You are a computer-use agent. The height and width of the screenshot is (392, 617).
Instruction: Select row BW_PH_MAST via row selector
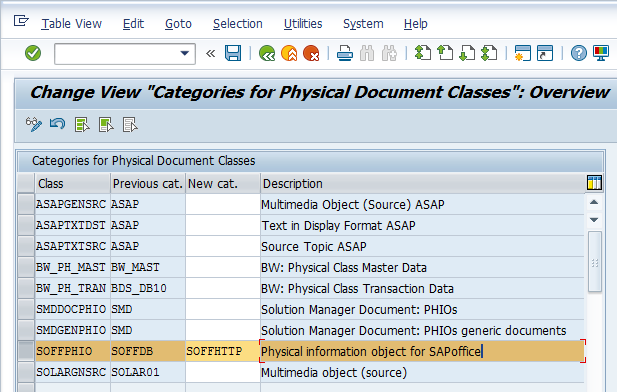coord(26,267)
